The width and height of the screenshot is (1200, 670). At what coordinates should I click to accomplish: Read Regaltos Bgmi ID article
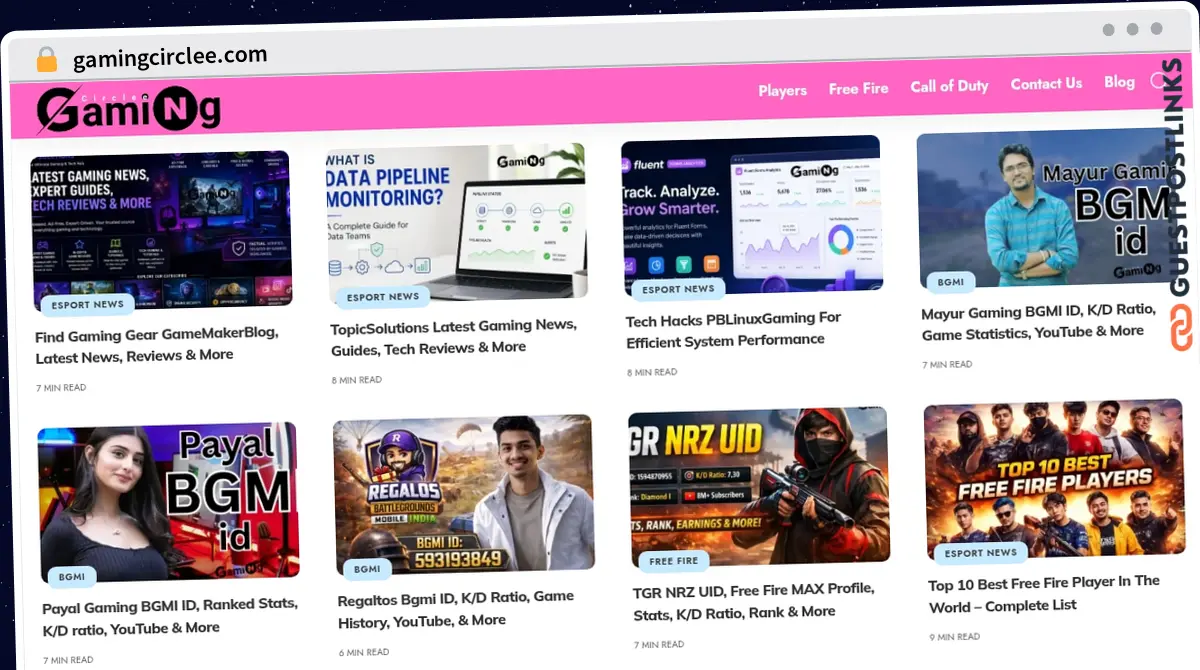(x=456, y=608)
